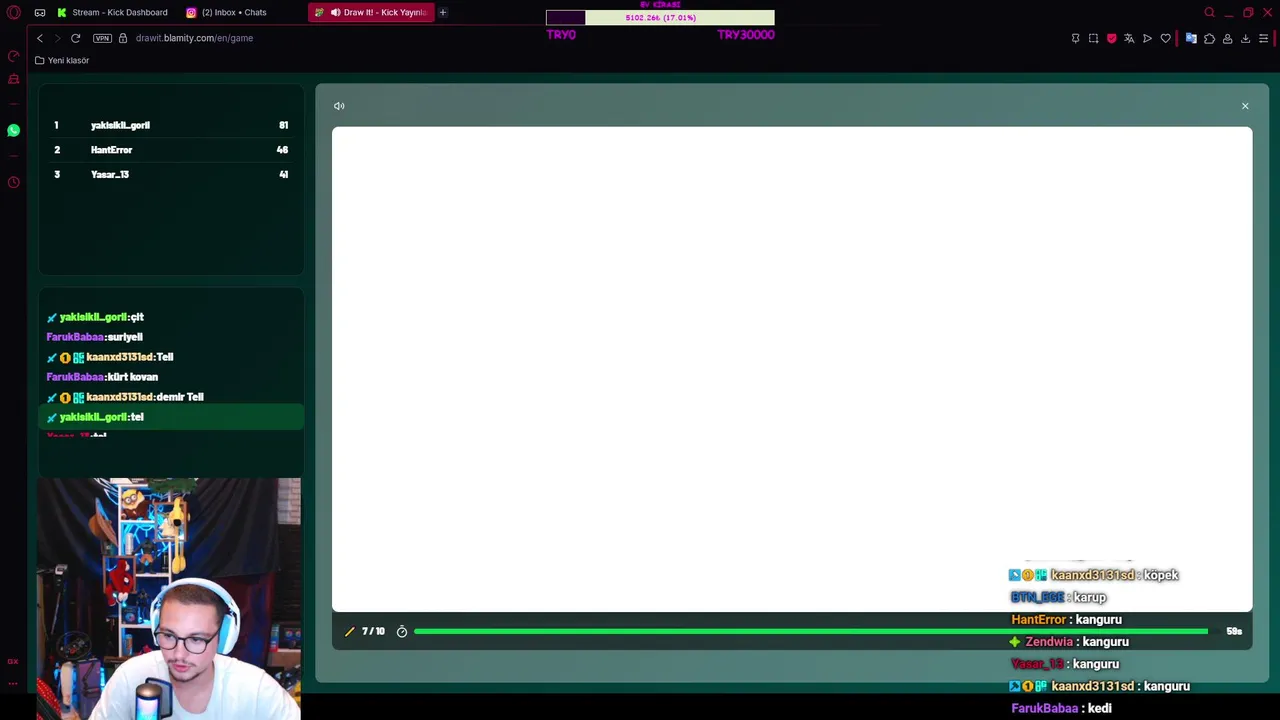The image size is (1280, 720).
Task: Open the downloads icon
Action: [x=1245, y=38]
